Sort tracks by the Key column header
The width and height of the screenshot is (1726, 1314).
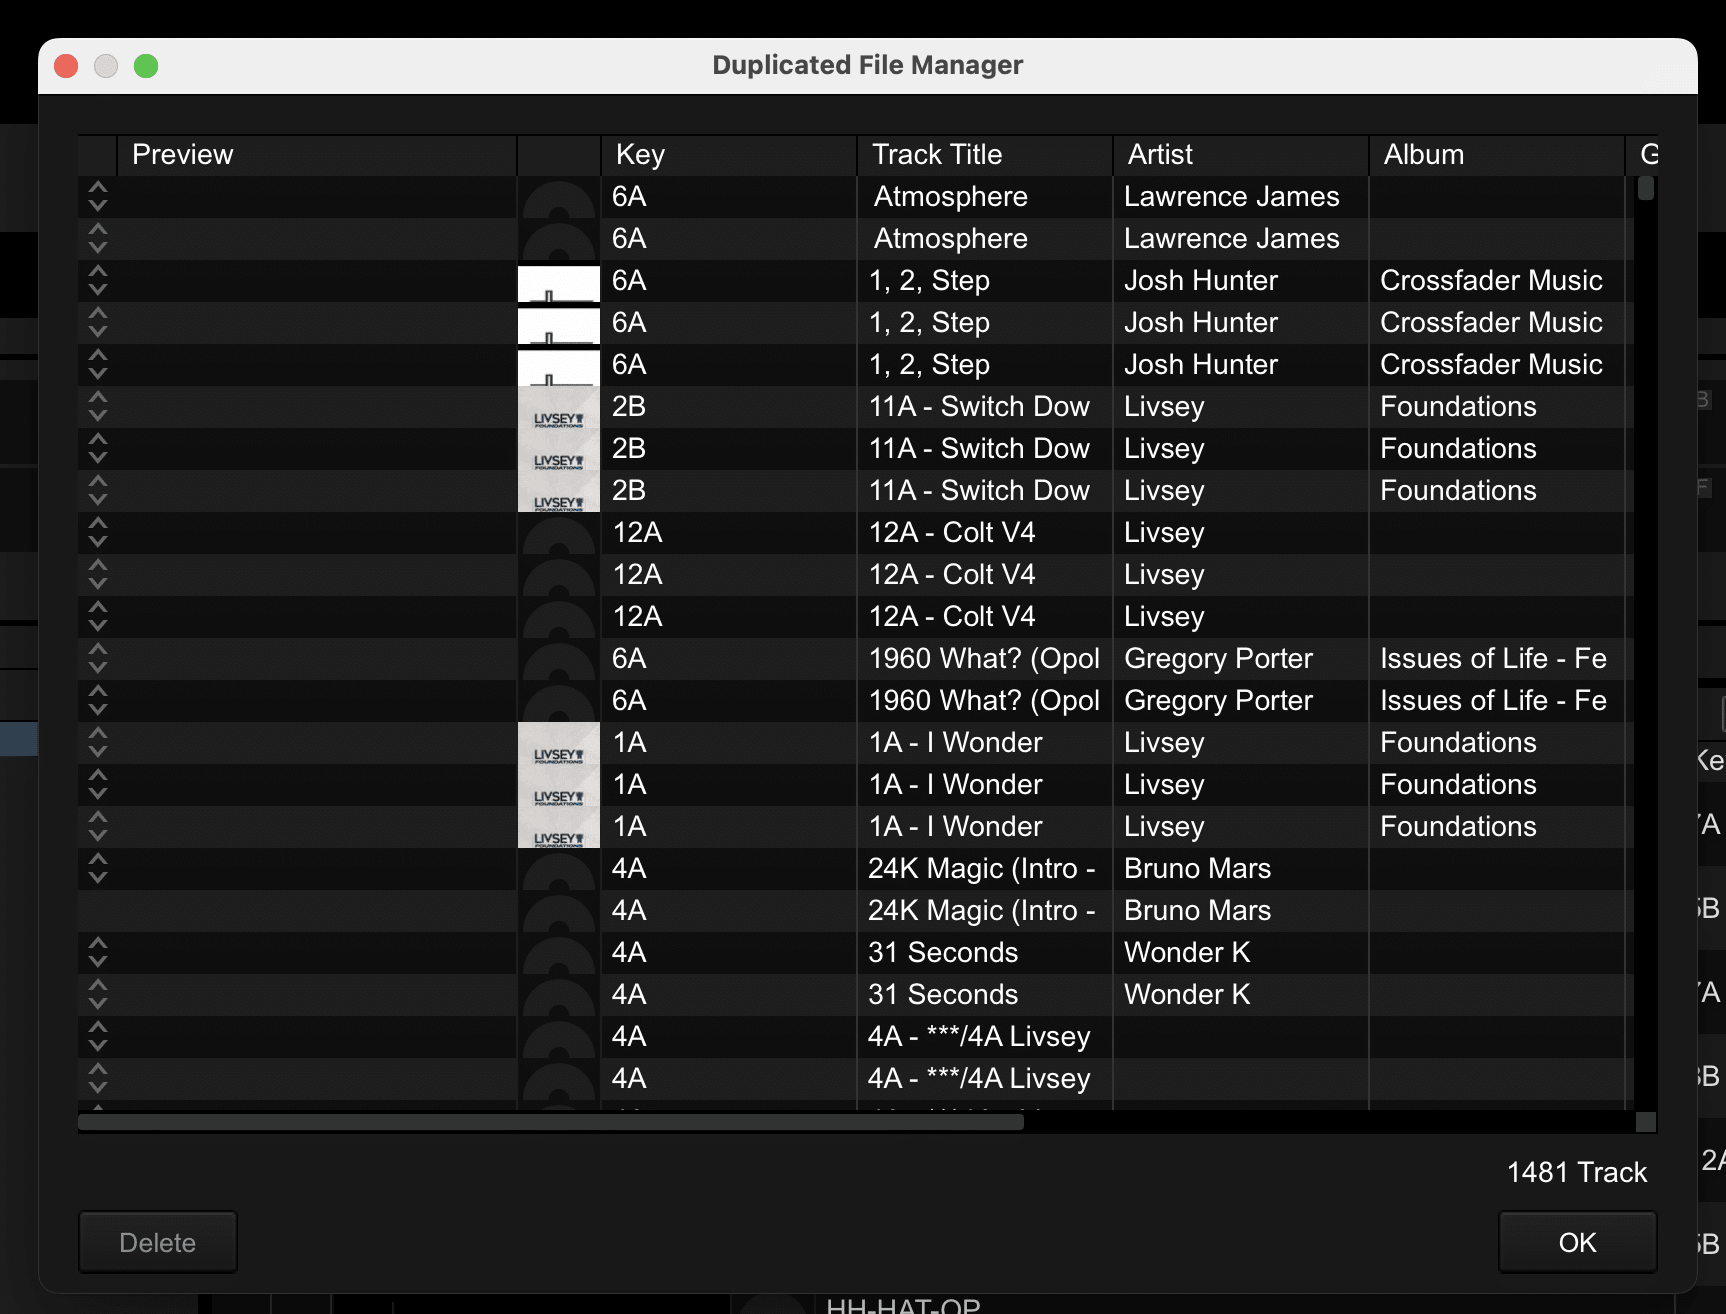coord(641,154)
